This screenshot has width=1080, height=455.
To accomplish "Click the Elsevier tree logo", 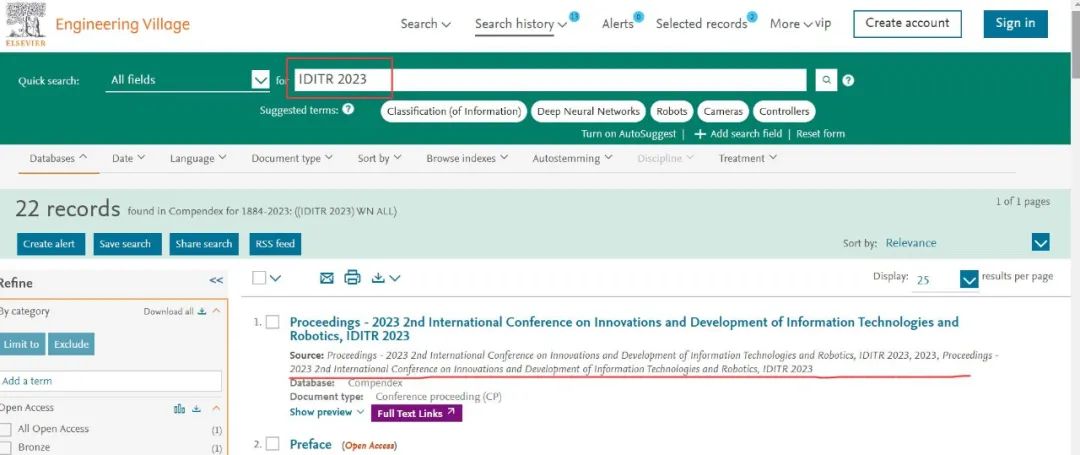I will point(25,23).
